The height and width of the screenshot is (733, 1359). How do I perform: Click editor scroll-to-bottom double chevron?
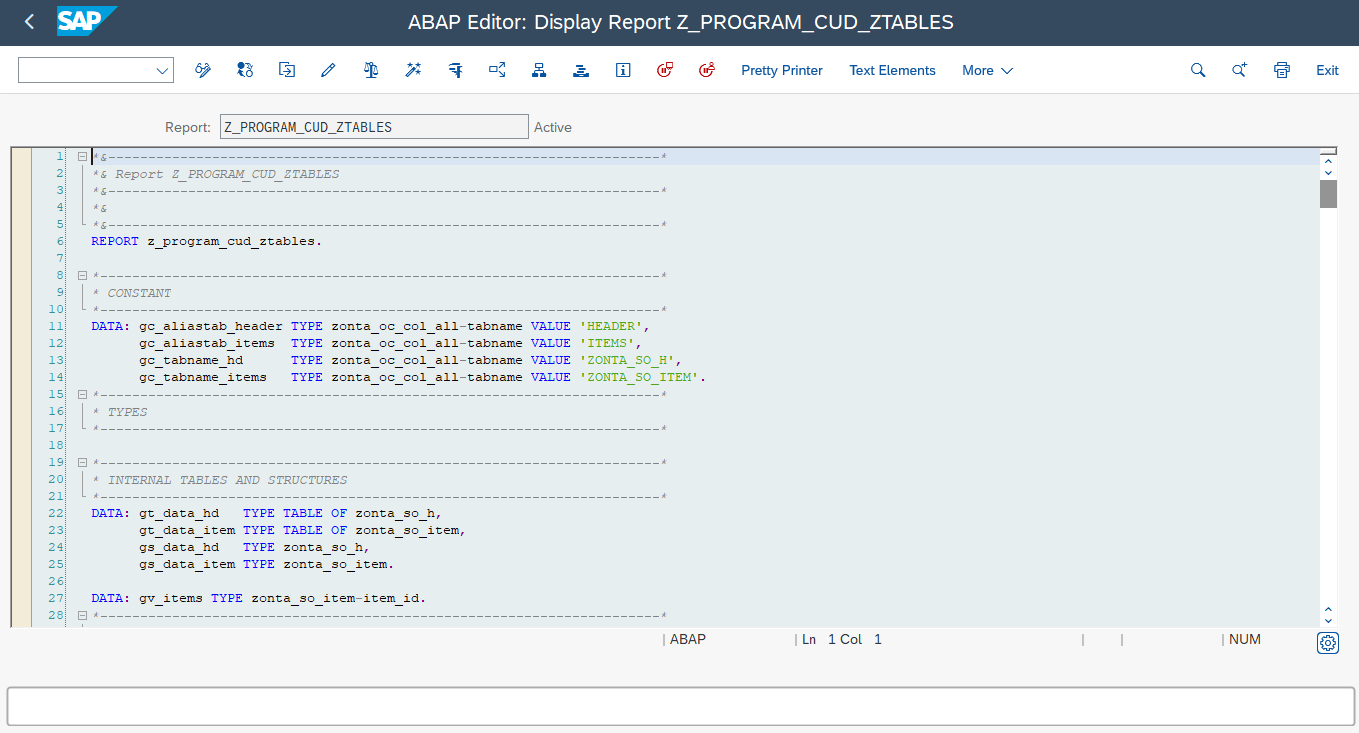click(1328, 613)
